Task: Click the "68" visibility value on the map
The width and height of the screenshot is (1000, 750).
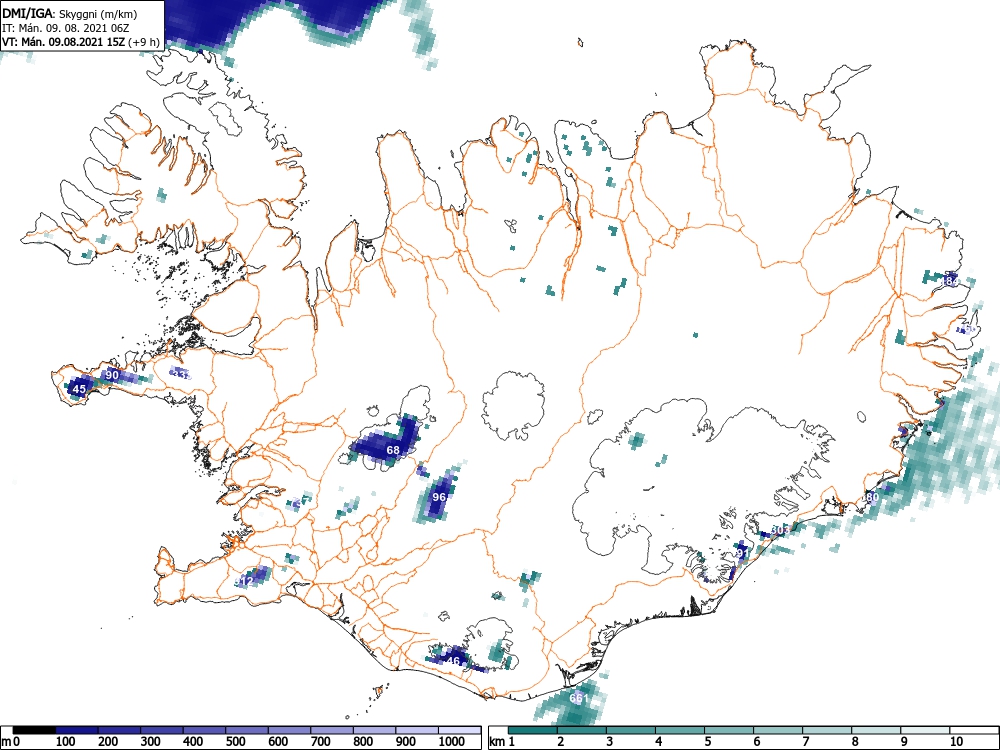Action: click(x=393, y=450)
